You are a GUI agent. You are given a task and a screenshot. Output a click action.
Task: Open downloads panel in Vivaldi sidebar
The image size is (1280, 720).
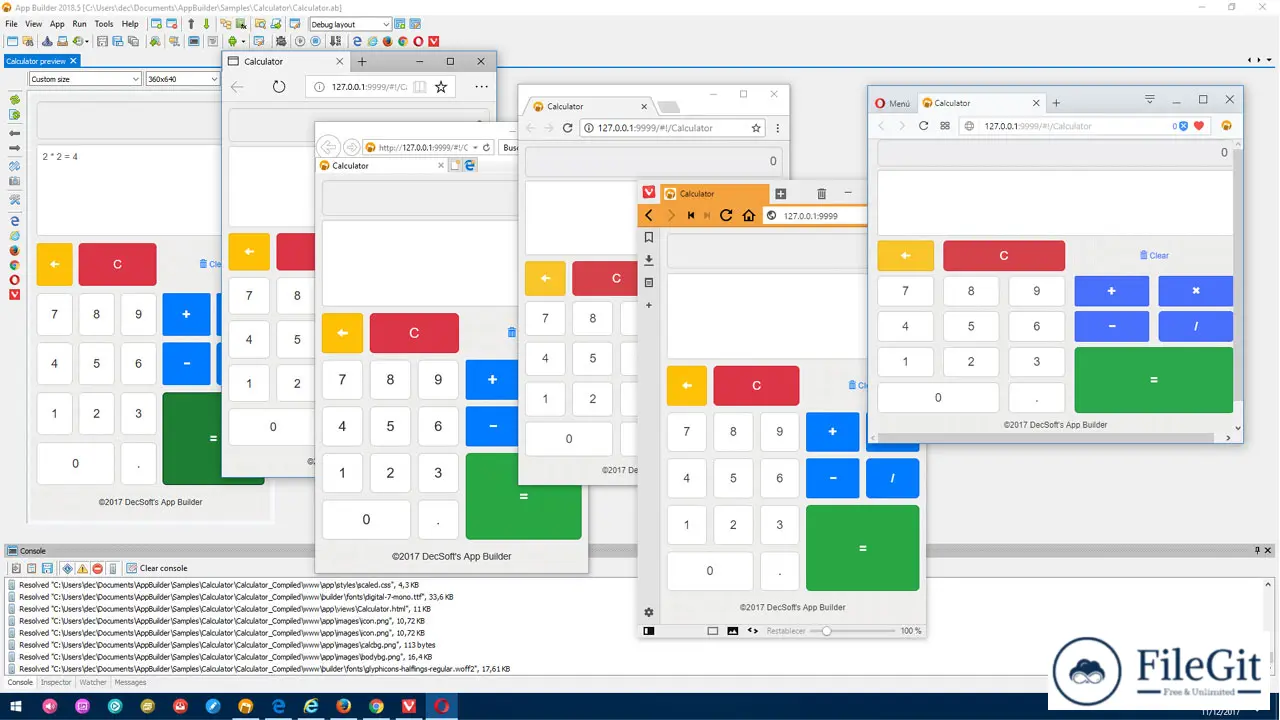649,260
